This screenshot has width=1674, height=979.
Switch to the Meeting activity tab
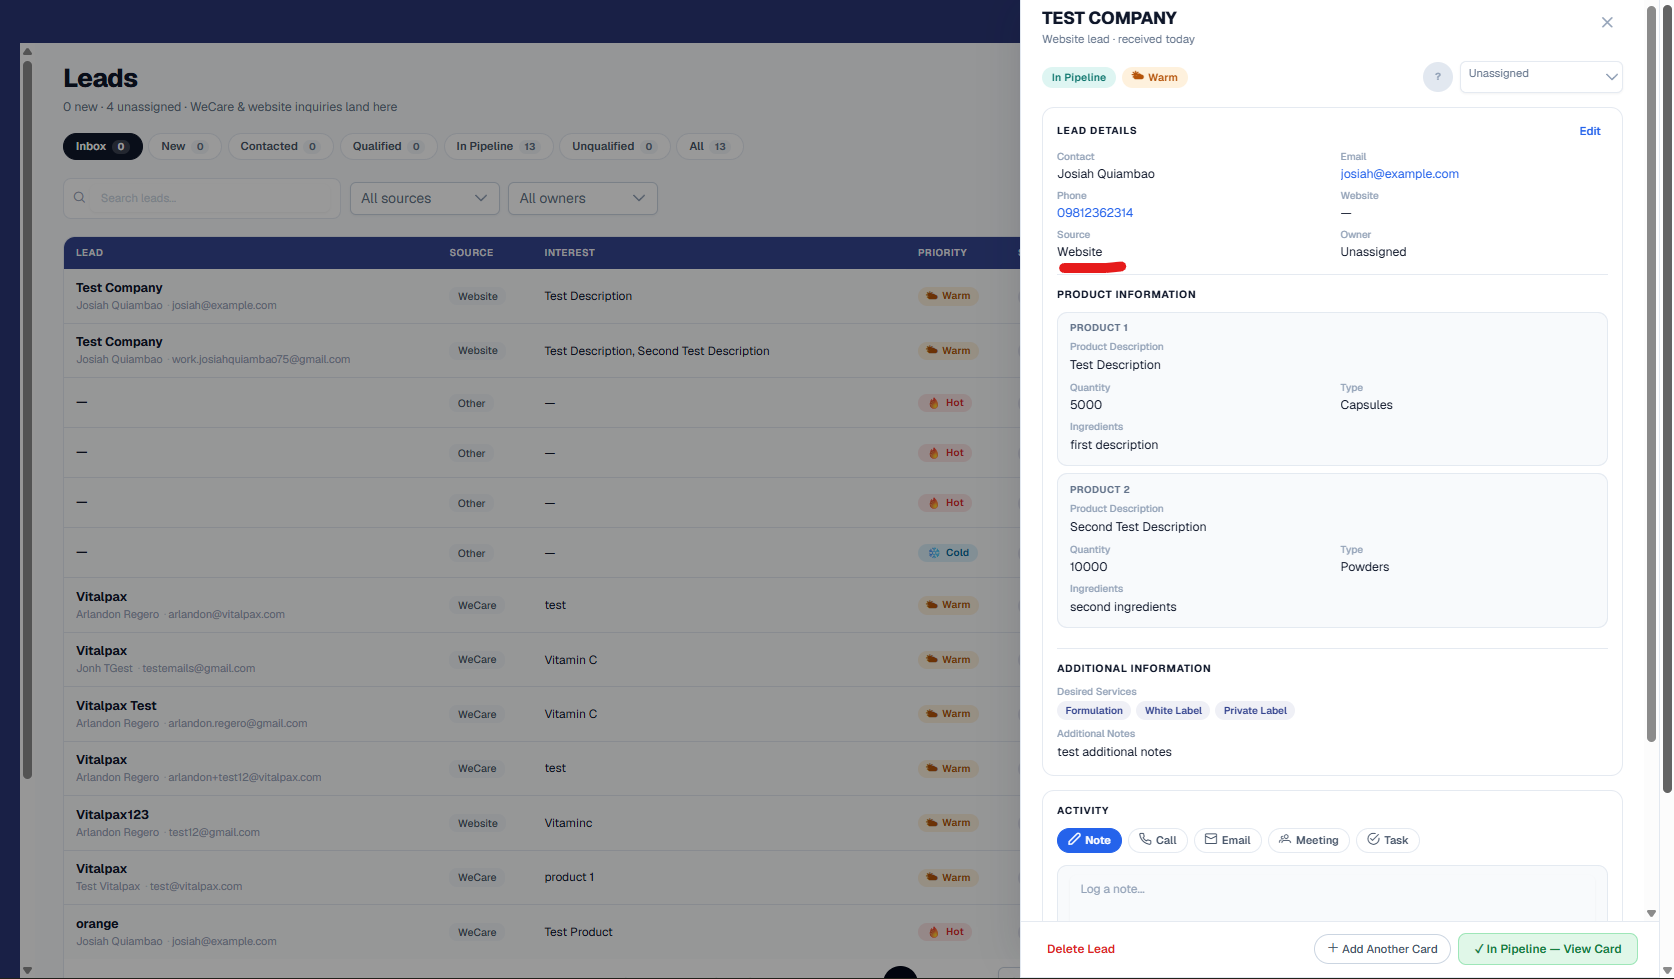[x=1309, y=840]
